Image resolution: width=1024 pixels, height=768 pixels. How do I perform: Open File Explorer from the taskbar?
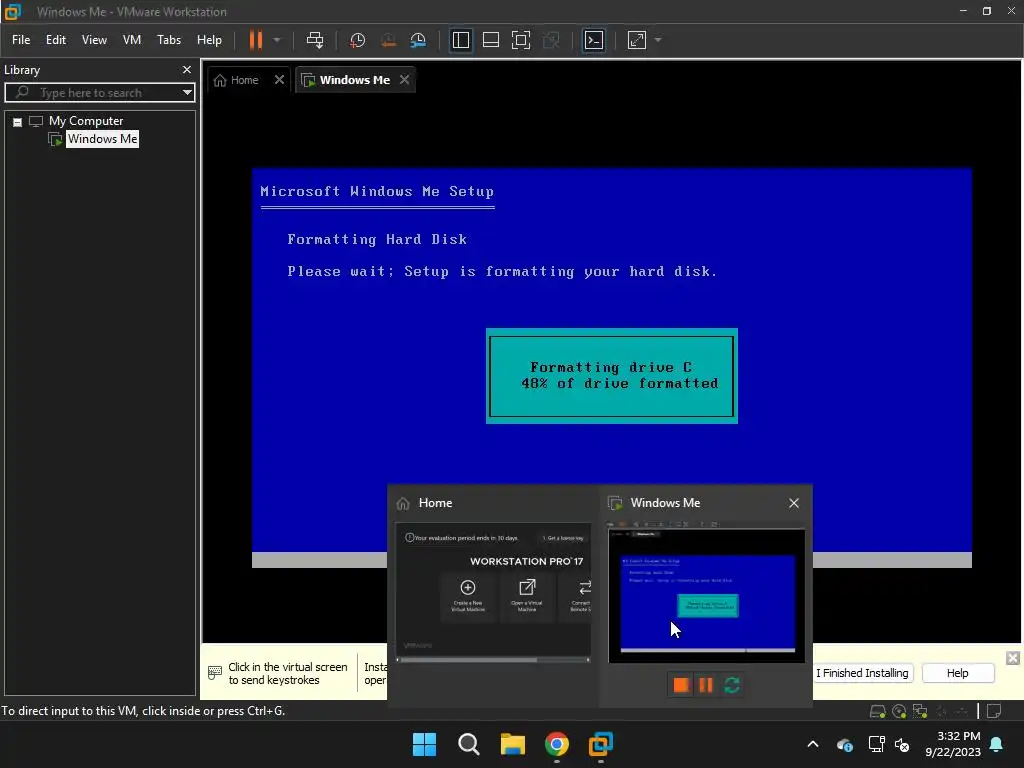tap(513, 744)
